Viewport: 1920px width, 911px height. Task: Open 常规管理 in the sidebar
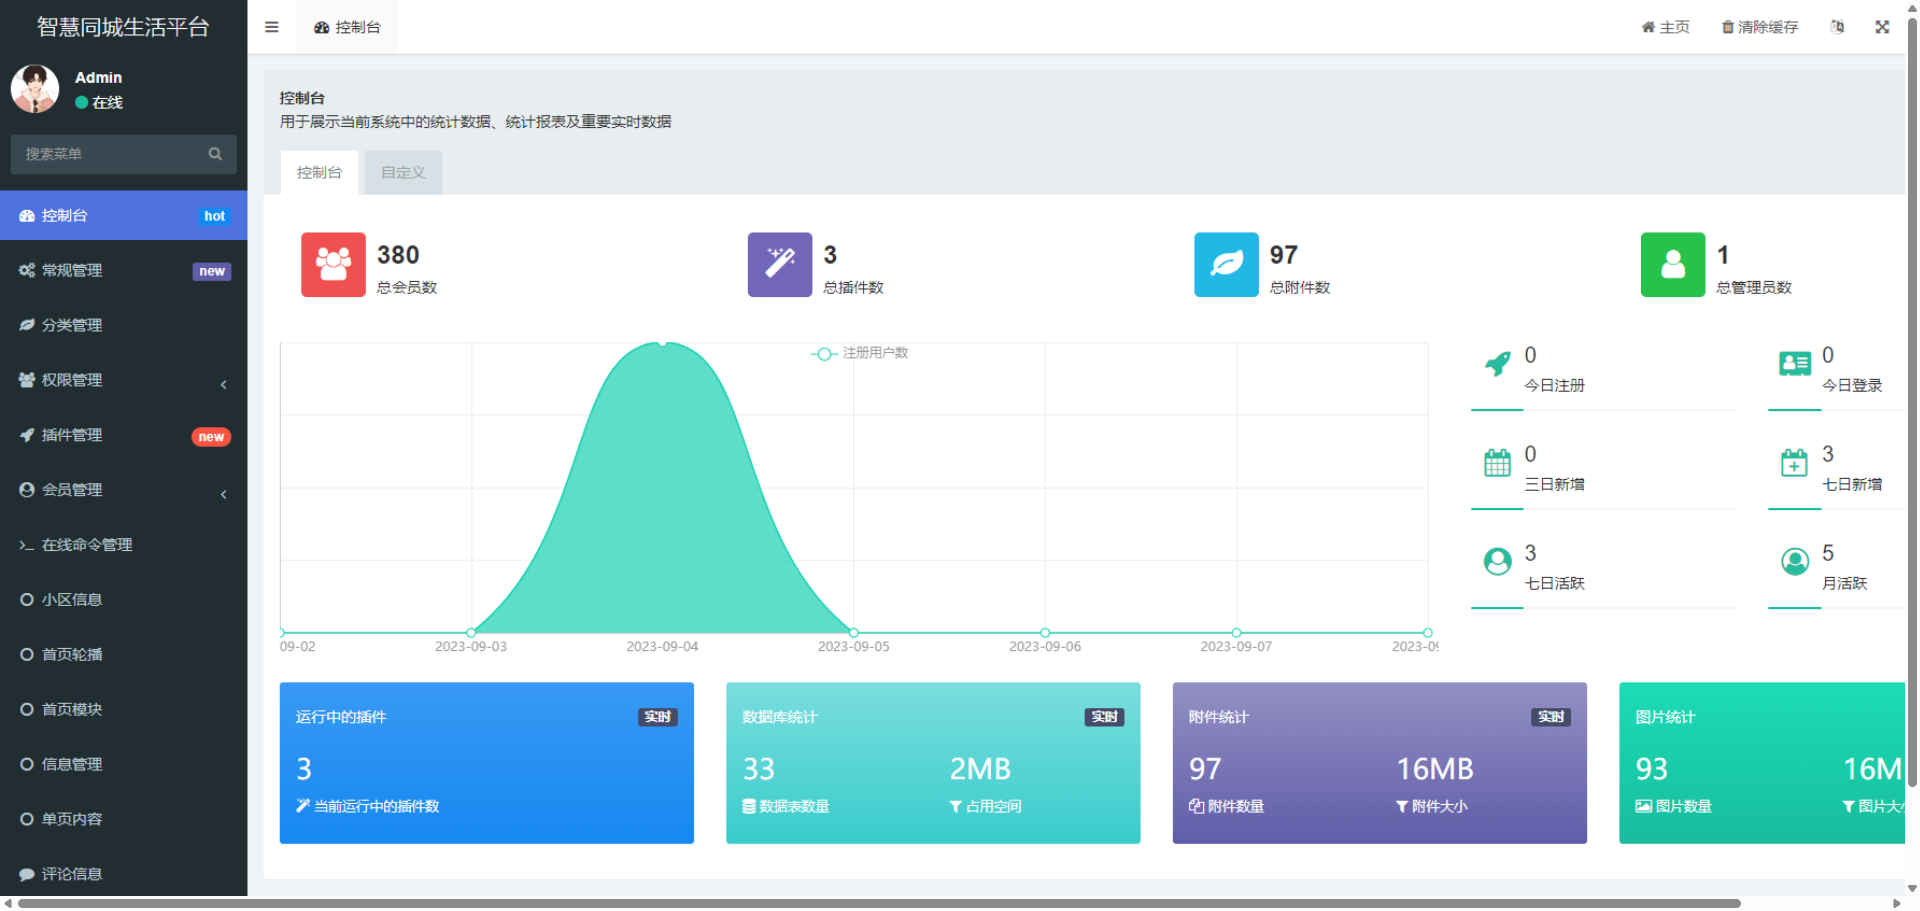pyautogui.click(x=123, y=271)
